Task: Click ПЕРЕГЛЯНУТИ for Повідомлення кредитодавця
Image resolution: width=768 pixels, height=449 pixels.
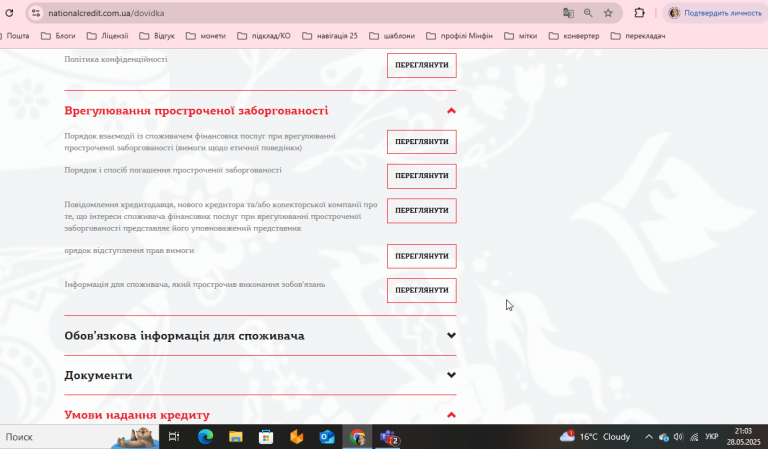Action: pos(422,211)
